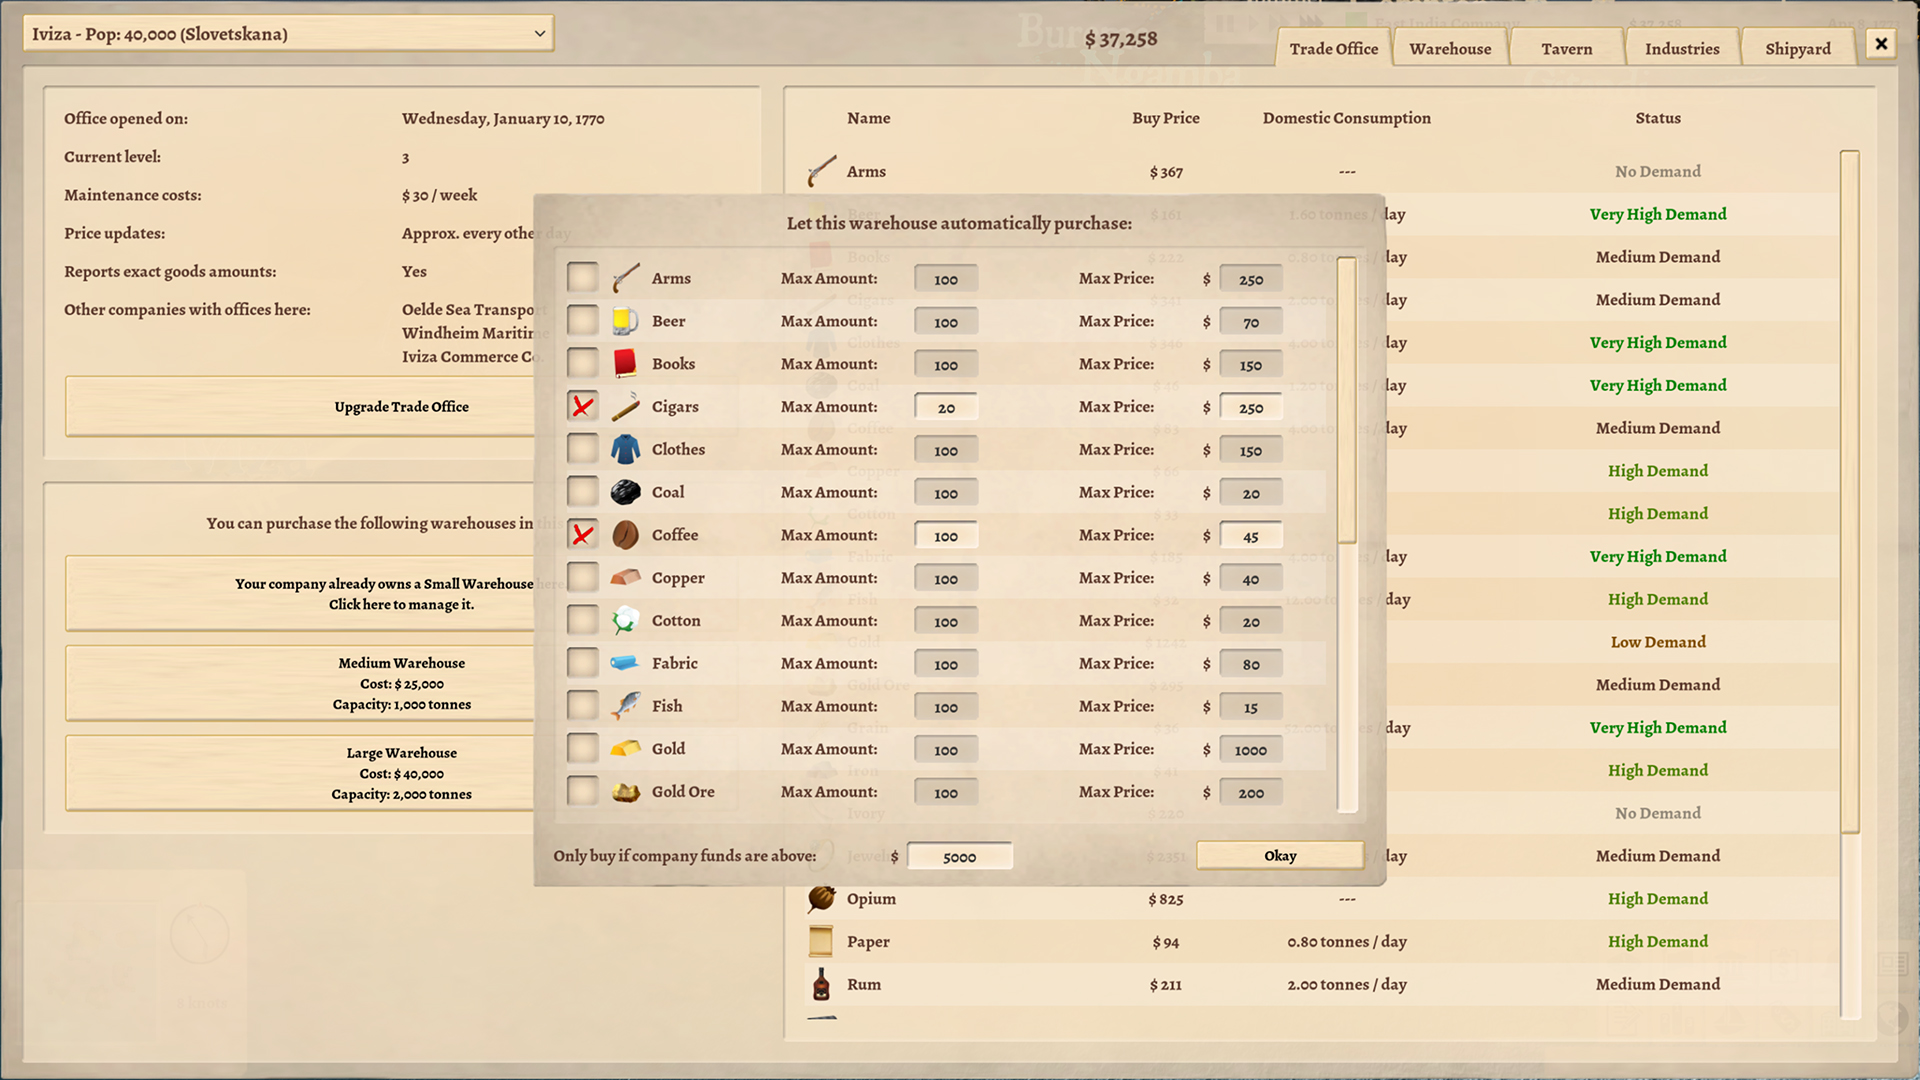1920x1080 pixels.
Task: Switch to the Shipyard tab
Action: click(1797, 47)
